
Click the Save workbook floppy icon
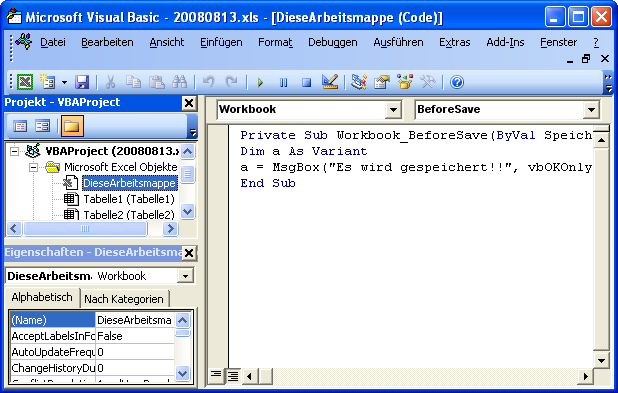(x=82, y=82)
